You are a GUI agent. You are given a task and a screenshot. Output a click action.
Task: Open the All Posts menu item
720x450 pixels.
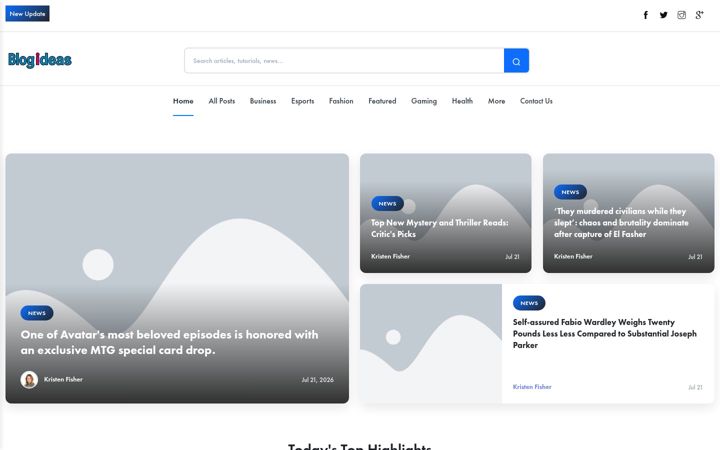(x=222, y=101)
